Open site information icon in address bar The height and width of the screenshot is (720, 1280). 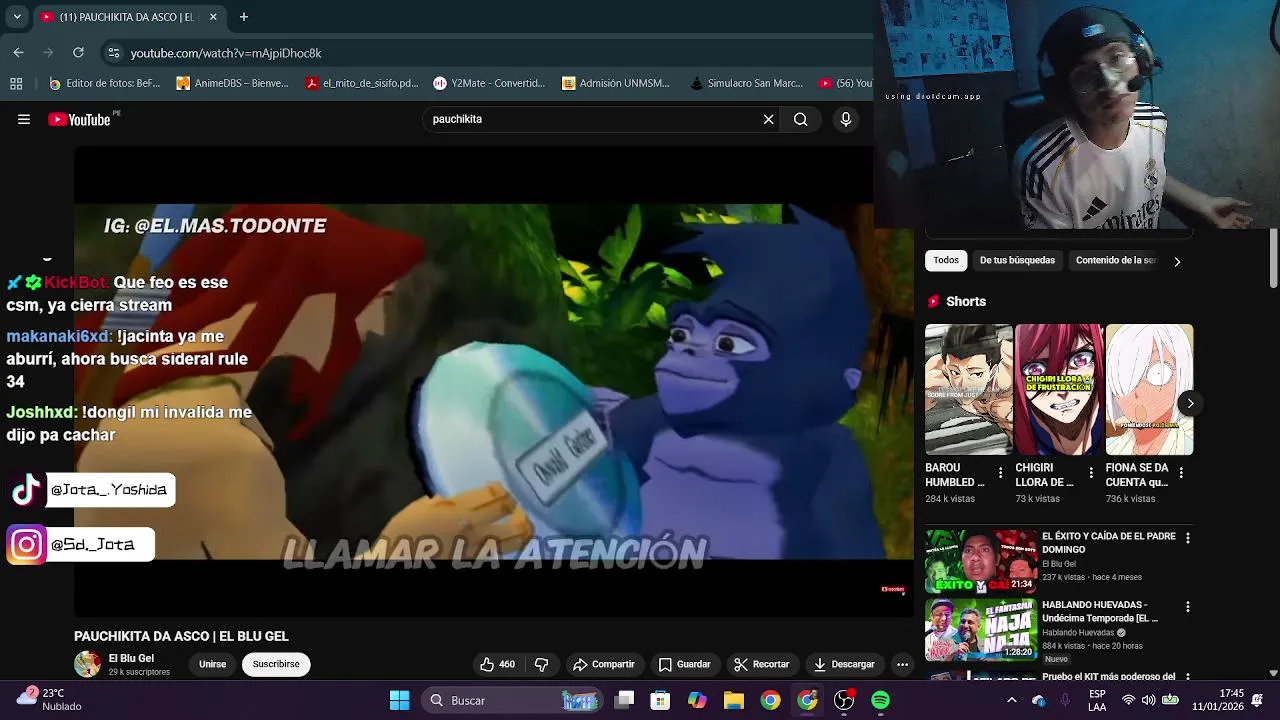[114, 53]
